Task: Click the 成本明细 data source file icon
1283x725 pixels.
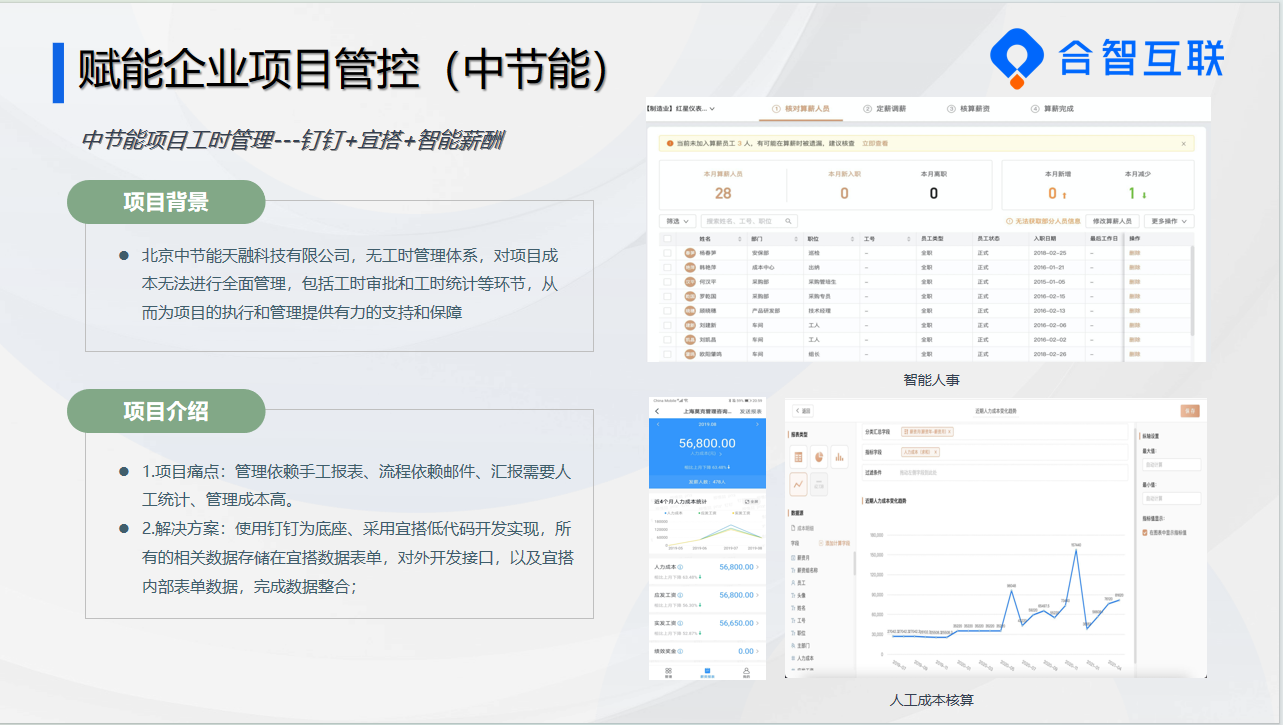Action: [x=794, y=527]
